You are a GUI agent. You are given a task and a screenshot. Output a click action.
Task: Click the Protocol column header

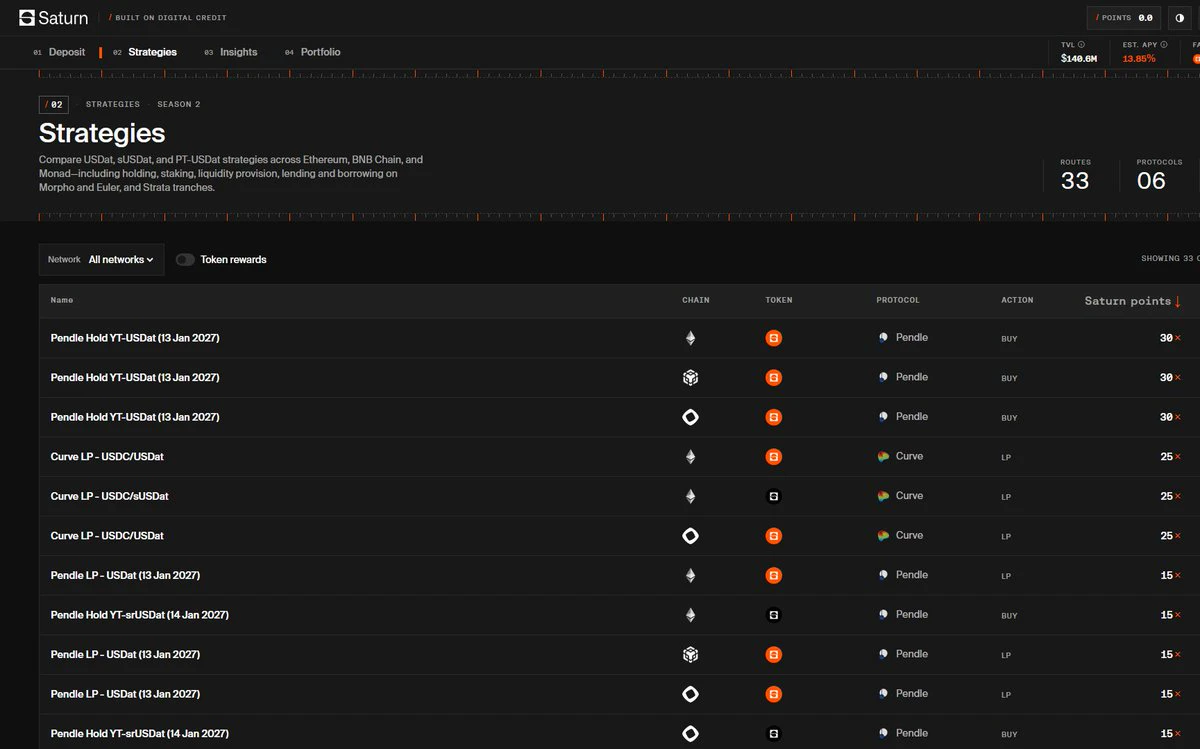coord(898,300)
